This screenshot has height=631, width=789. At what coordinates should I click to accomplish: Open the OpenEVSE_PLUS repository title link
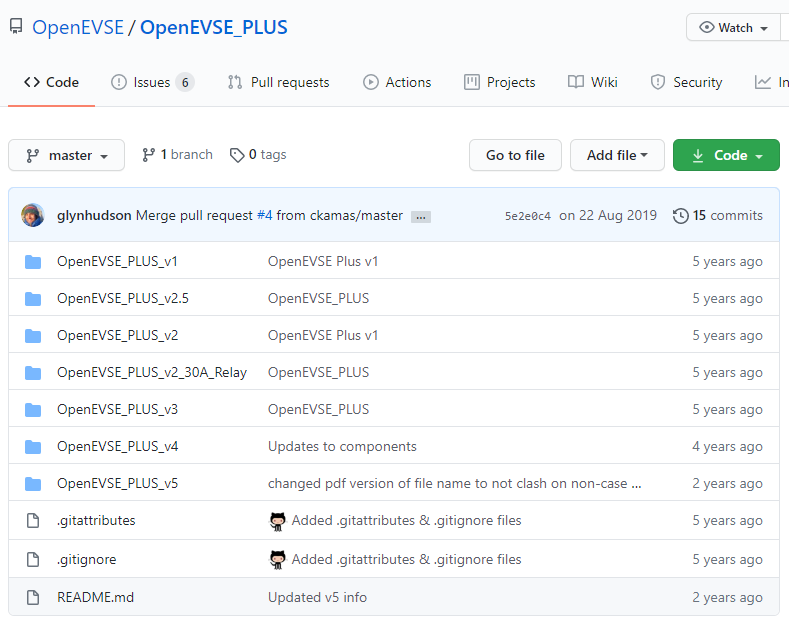coord(214,27)
